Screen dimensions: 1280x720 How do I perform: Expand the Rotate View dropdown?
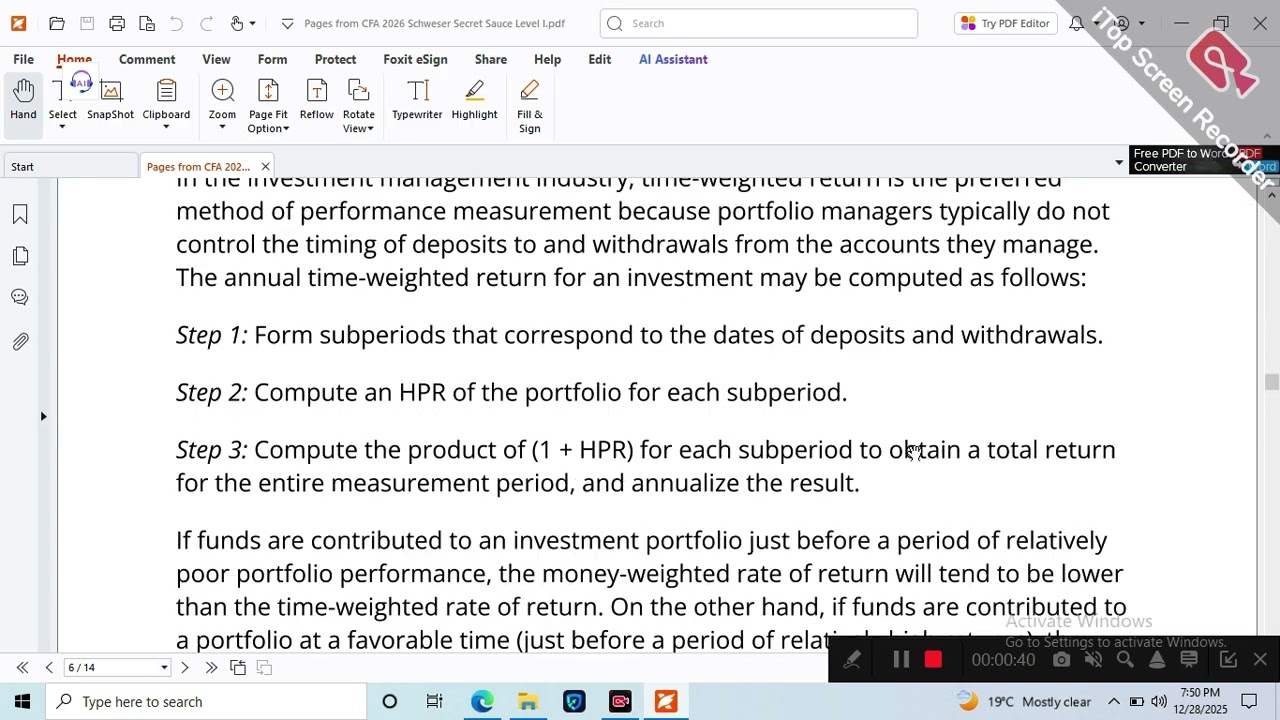click(x=370, y=129)
